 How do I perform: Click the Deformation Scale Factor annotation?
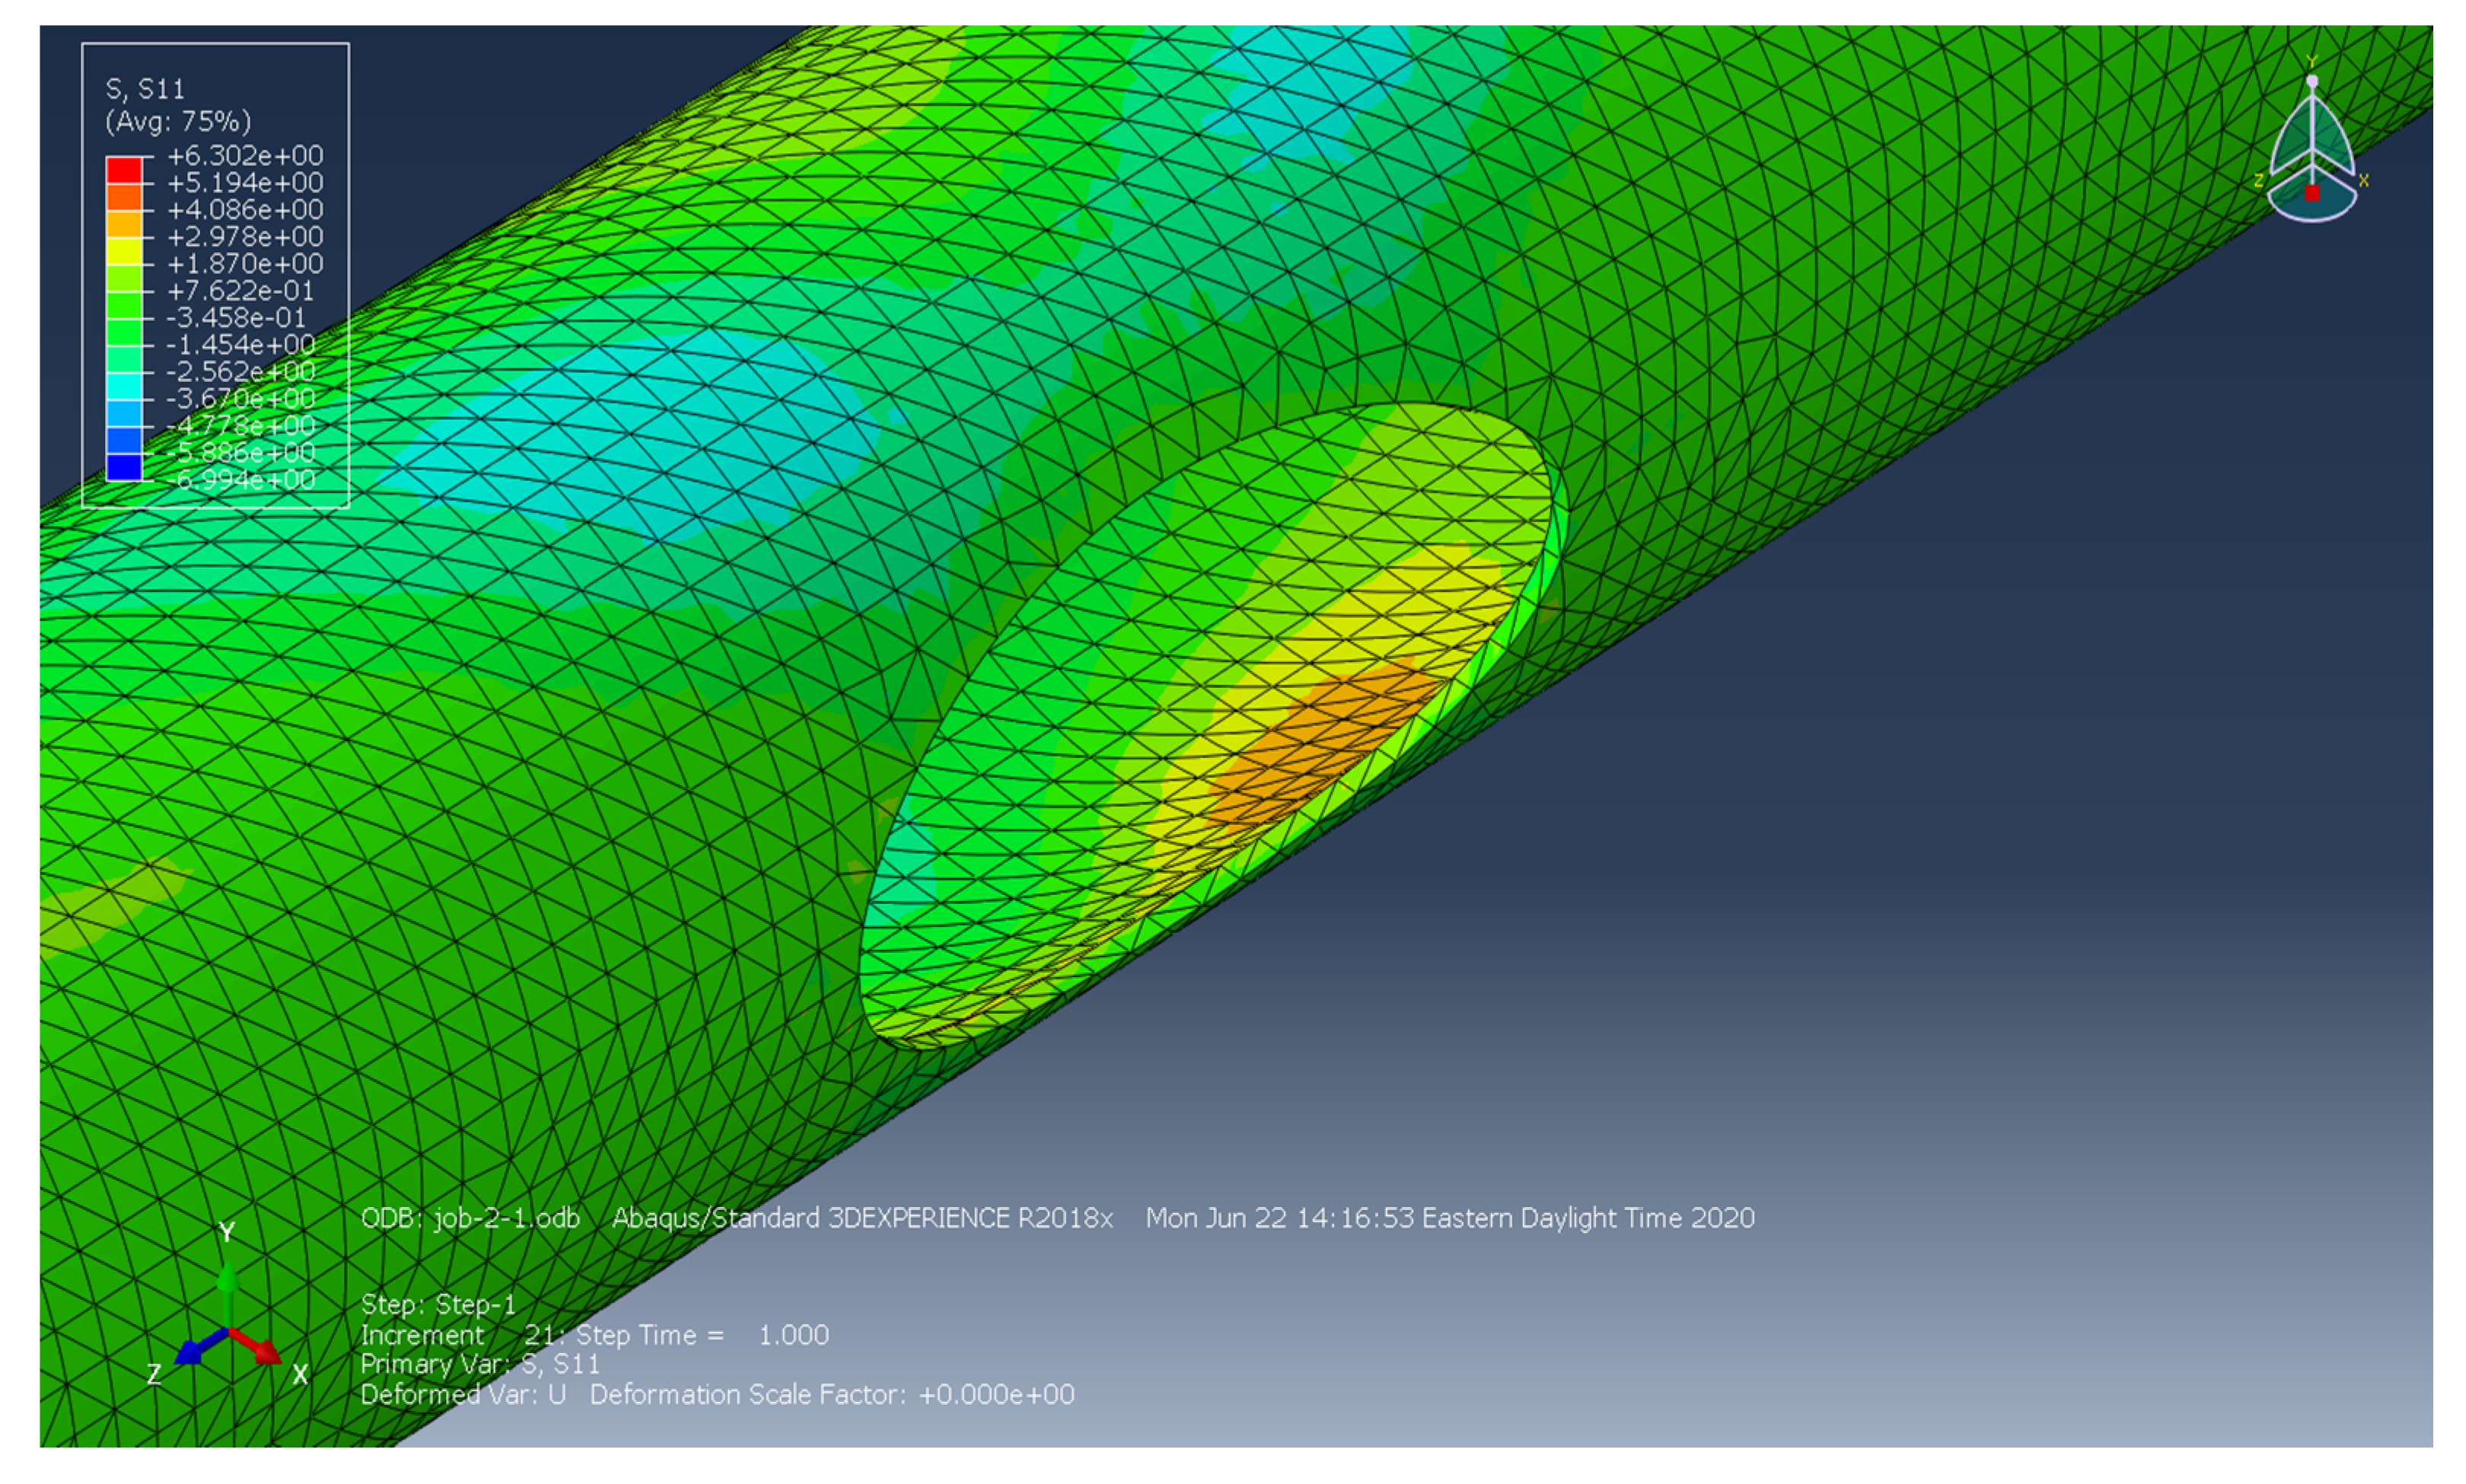click(x=831, y=1394)
